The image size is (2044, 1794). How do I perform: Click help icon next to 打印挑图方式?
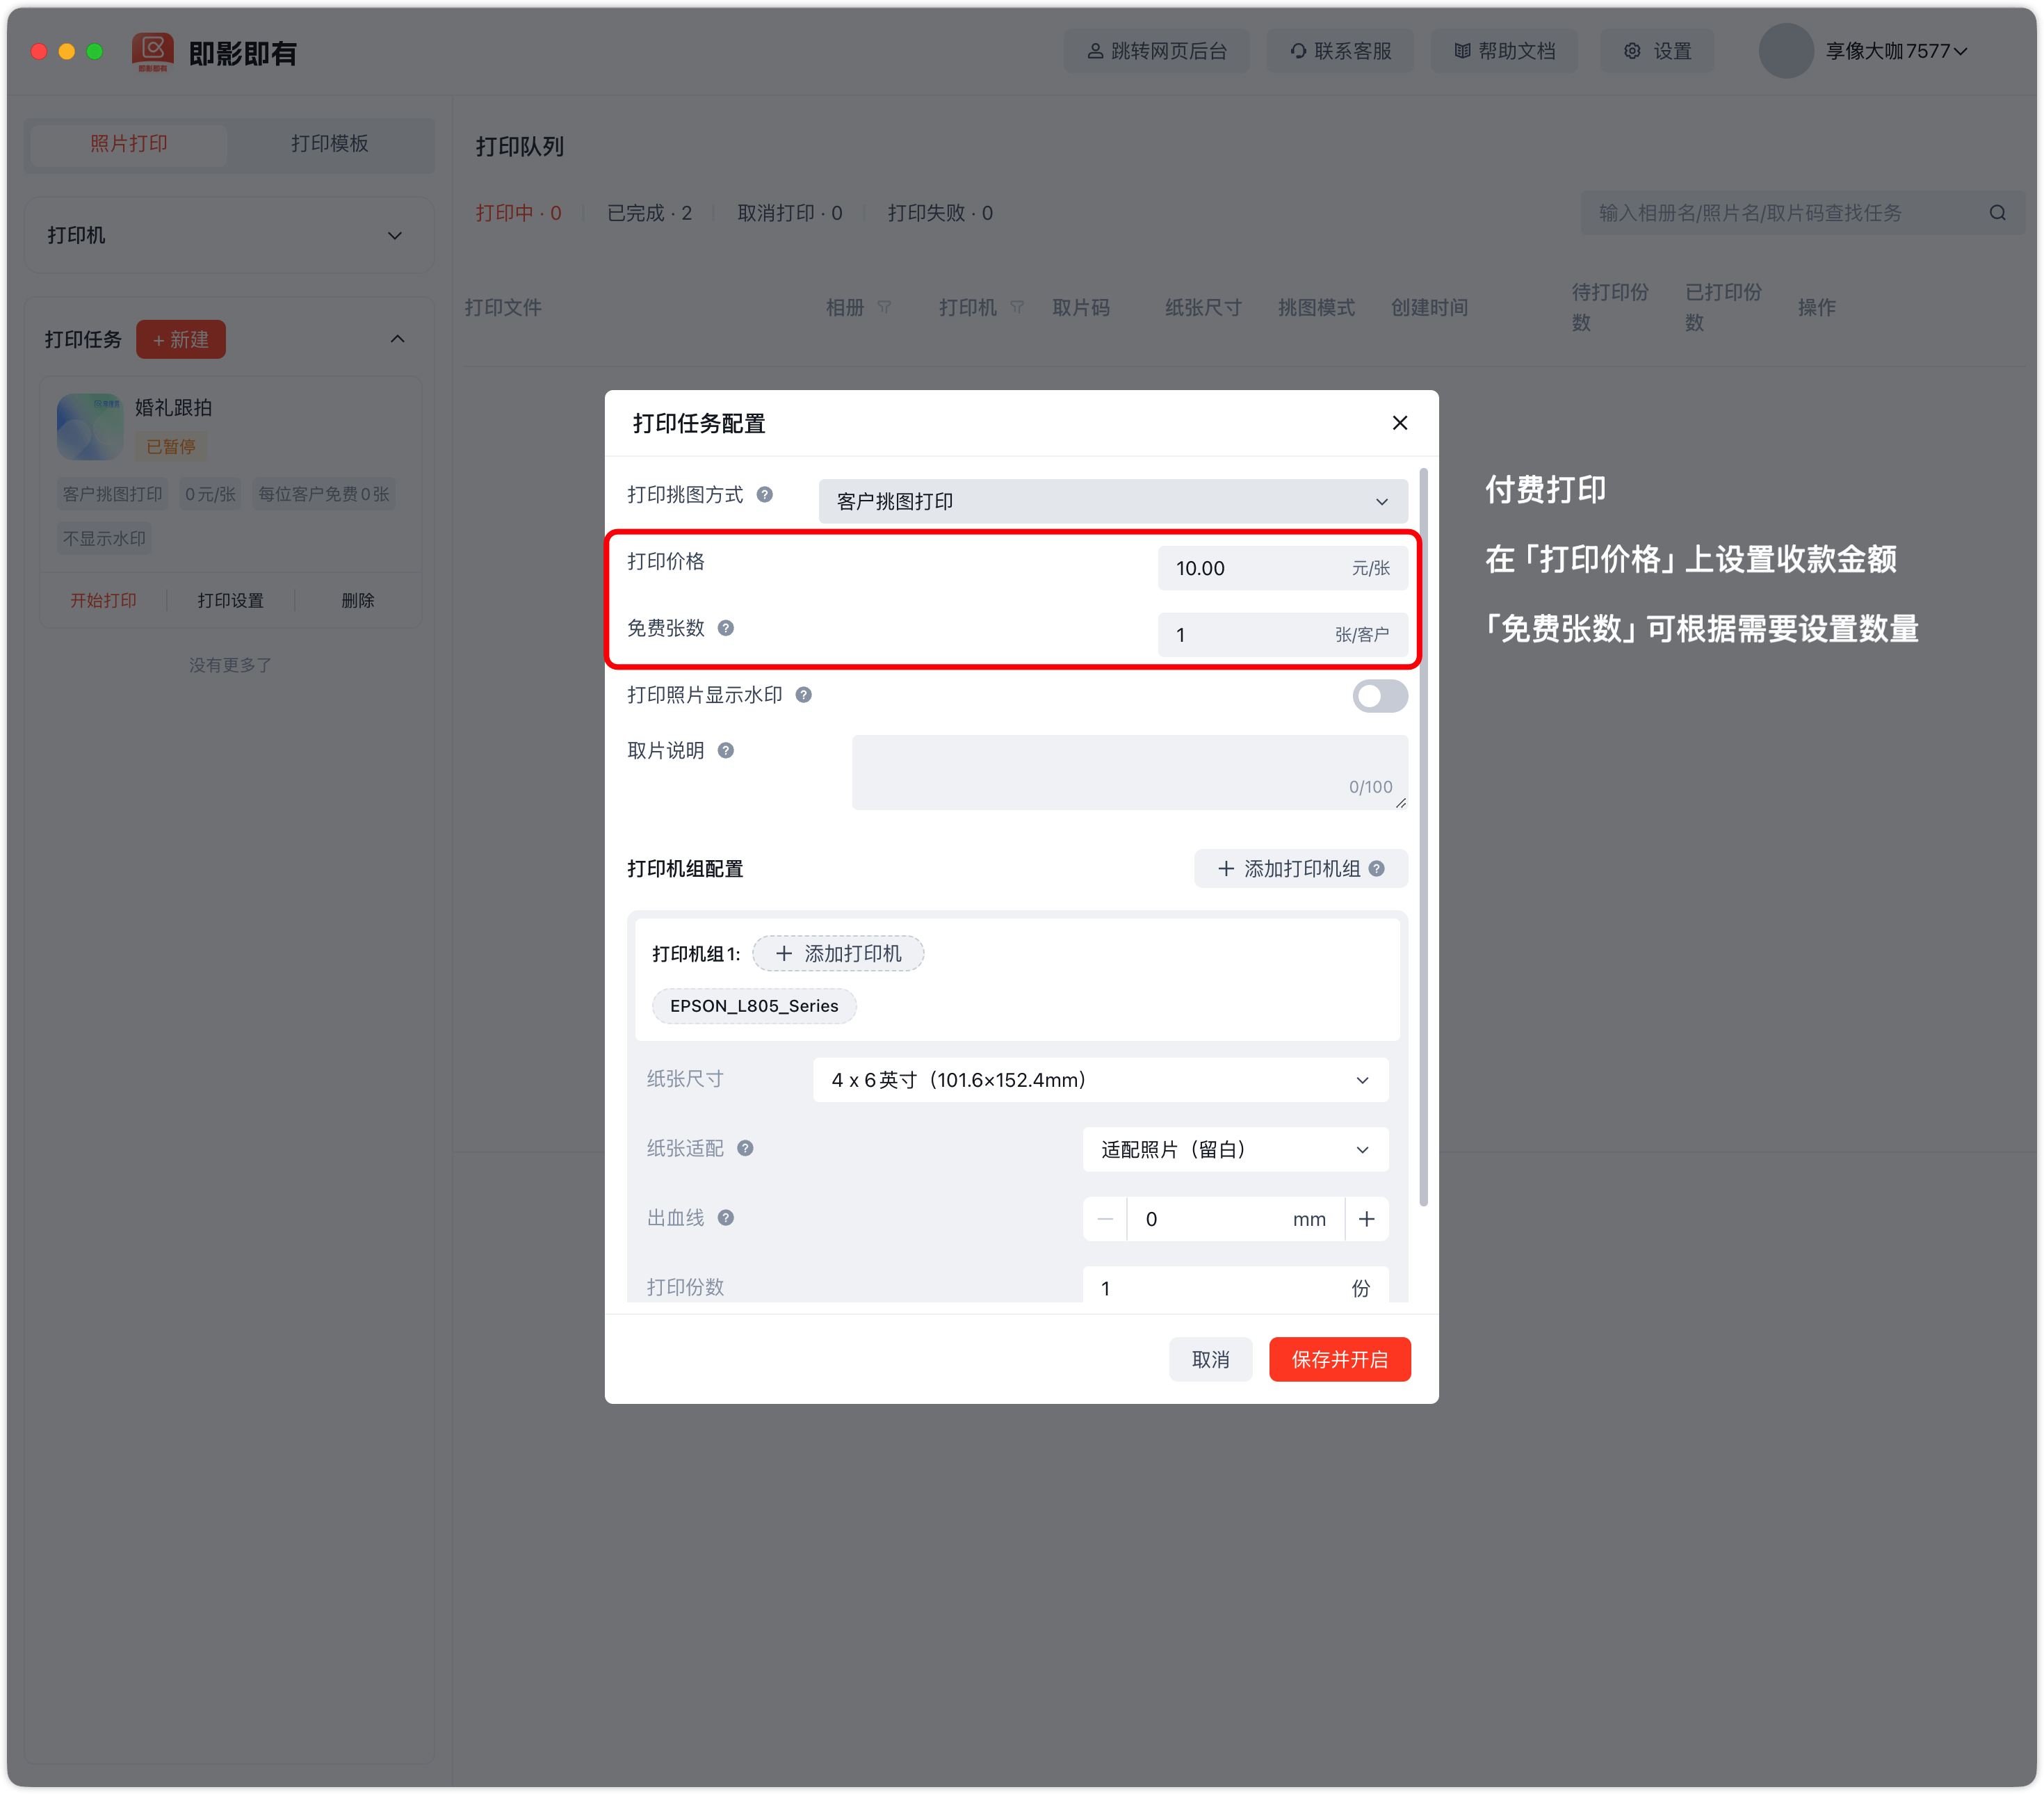764,495
